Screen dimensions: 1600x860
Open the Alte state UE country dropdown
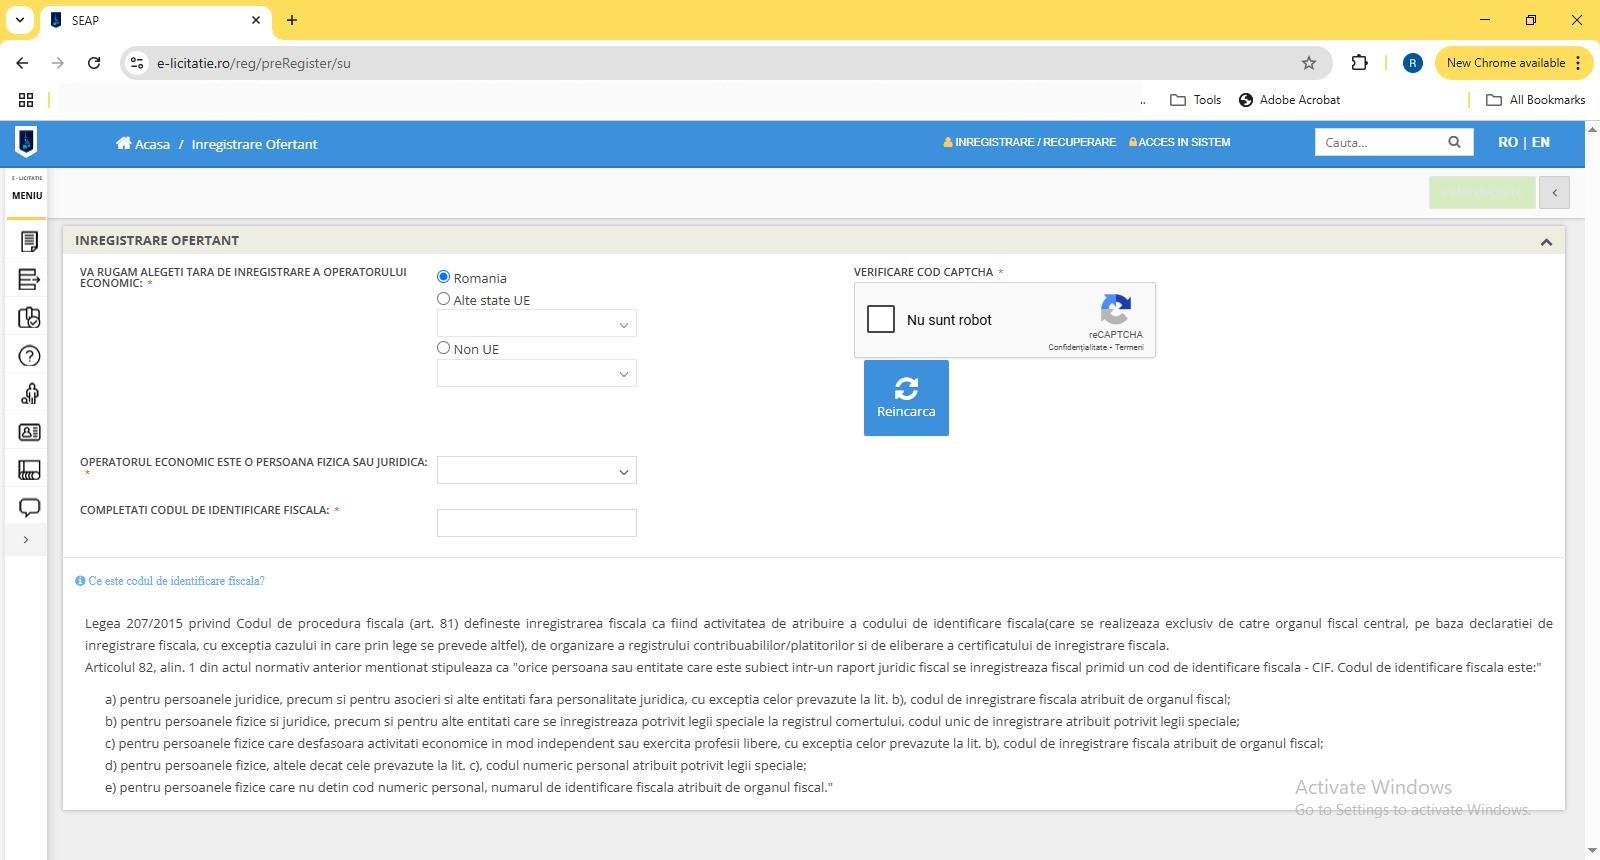pos(536,324)
